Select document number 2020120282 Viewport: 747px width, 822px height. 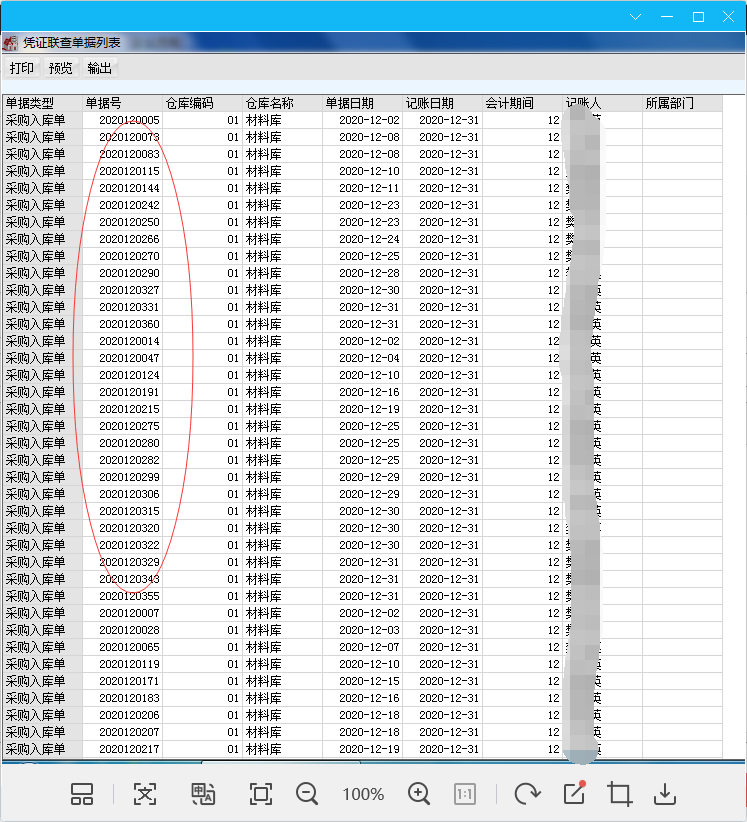[x=129, y=460]
